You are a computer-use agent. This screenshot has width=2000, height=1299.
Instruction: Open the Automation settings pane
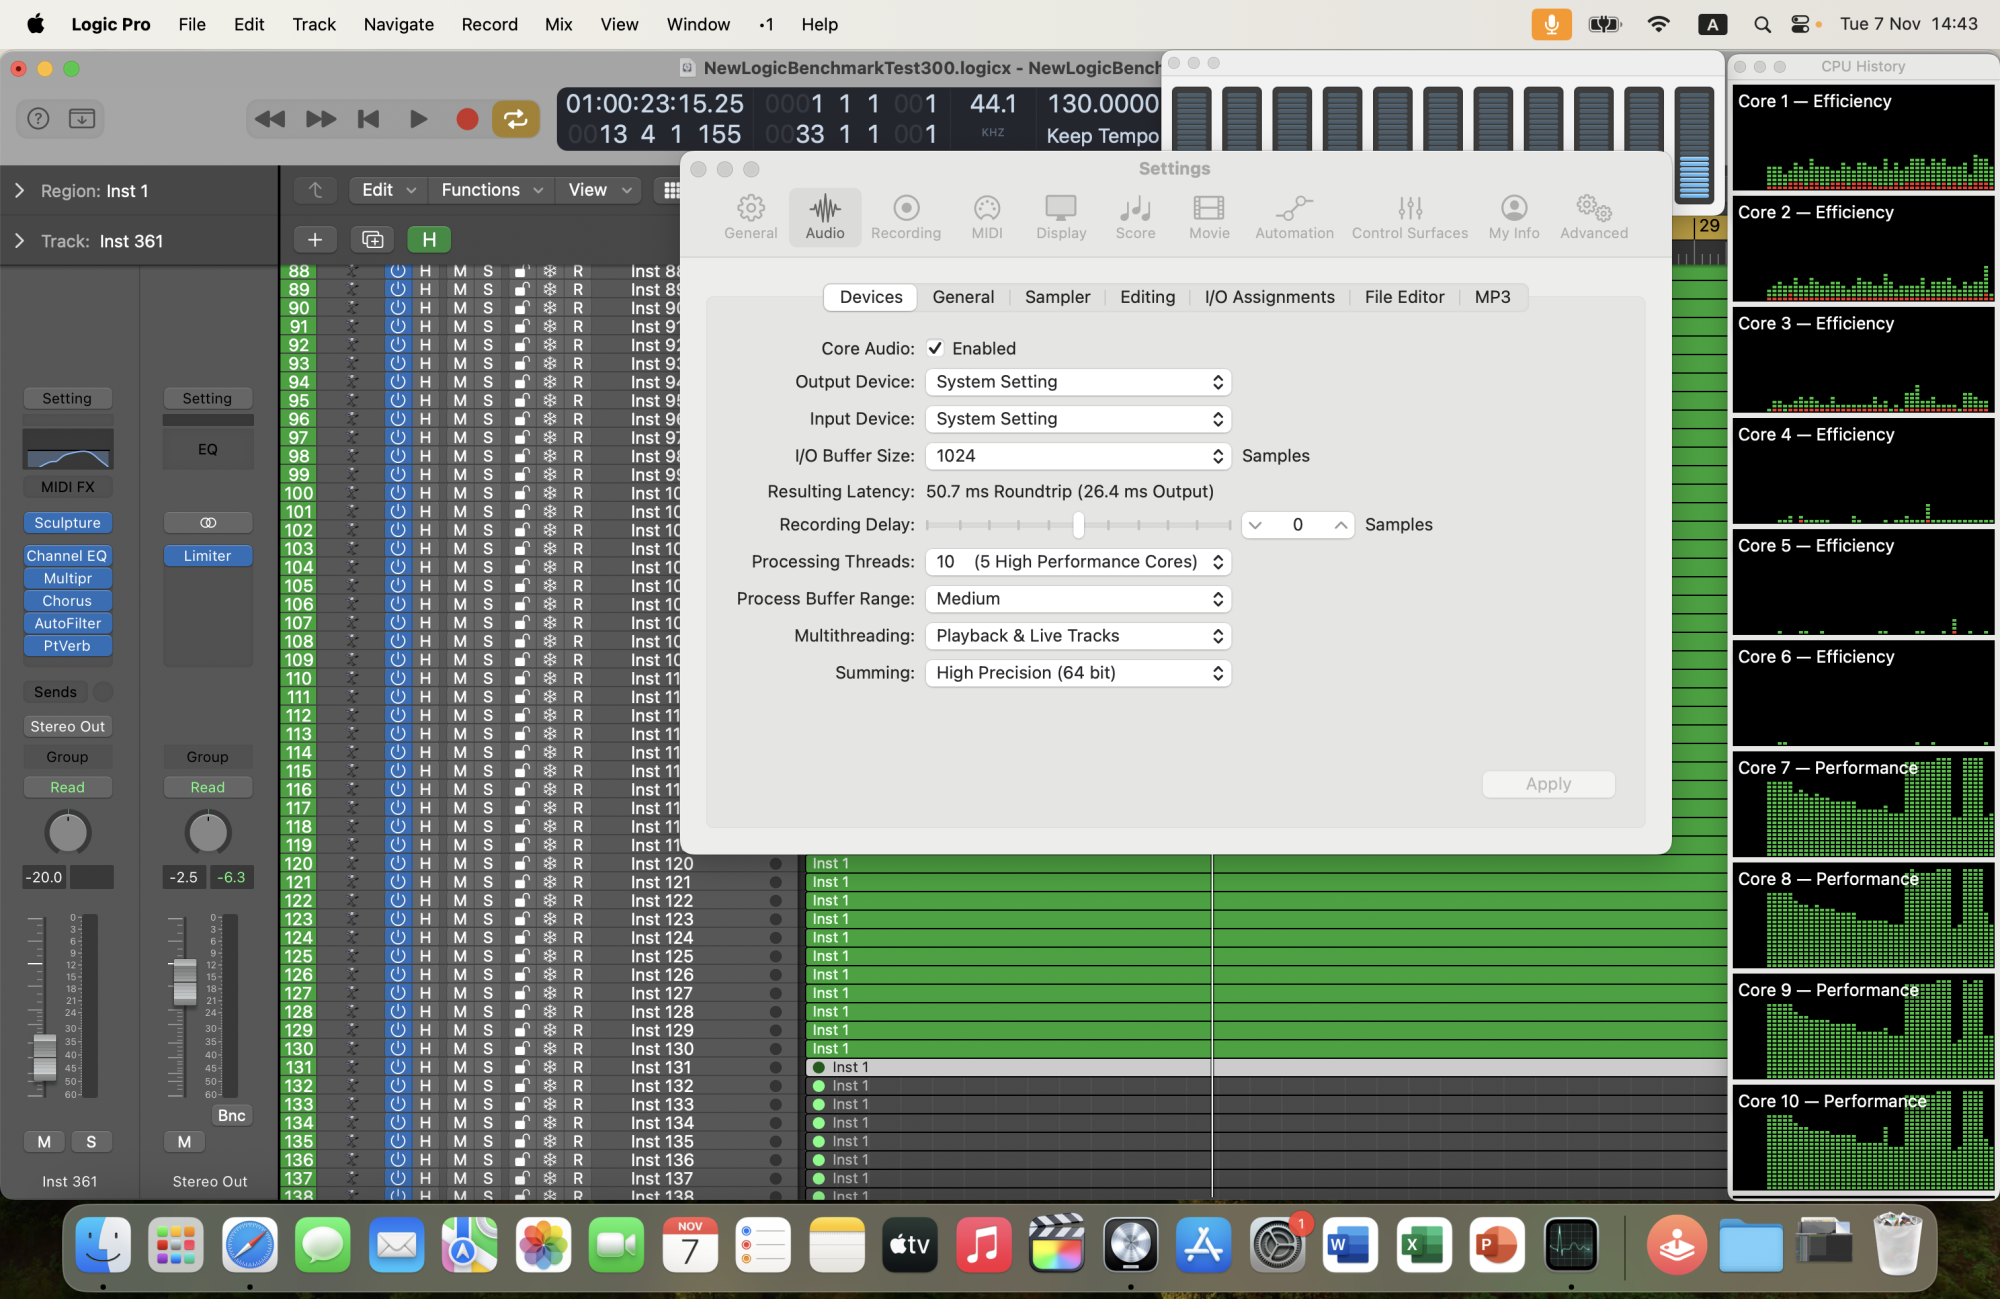tap(1294, 216)
